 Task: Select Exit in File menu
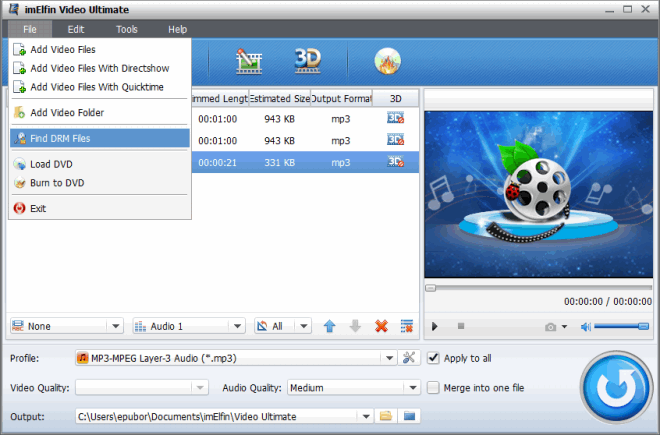100,208
